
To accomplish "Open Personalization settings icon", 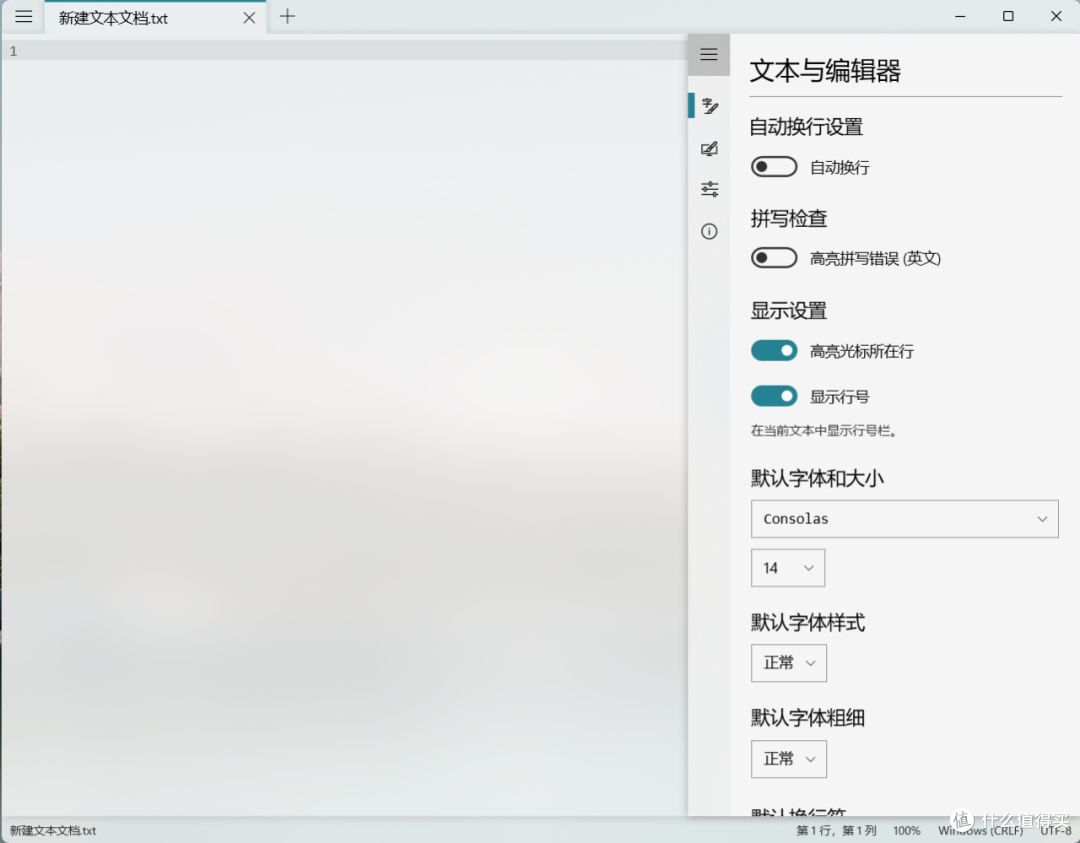I will point(709,149).
